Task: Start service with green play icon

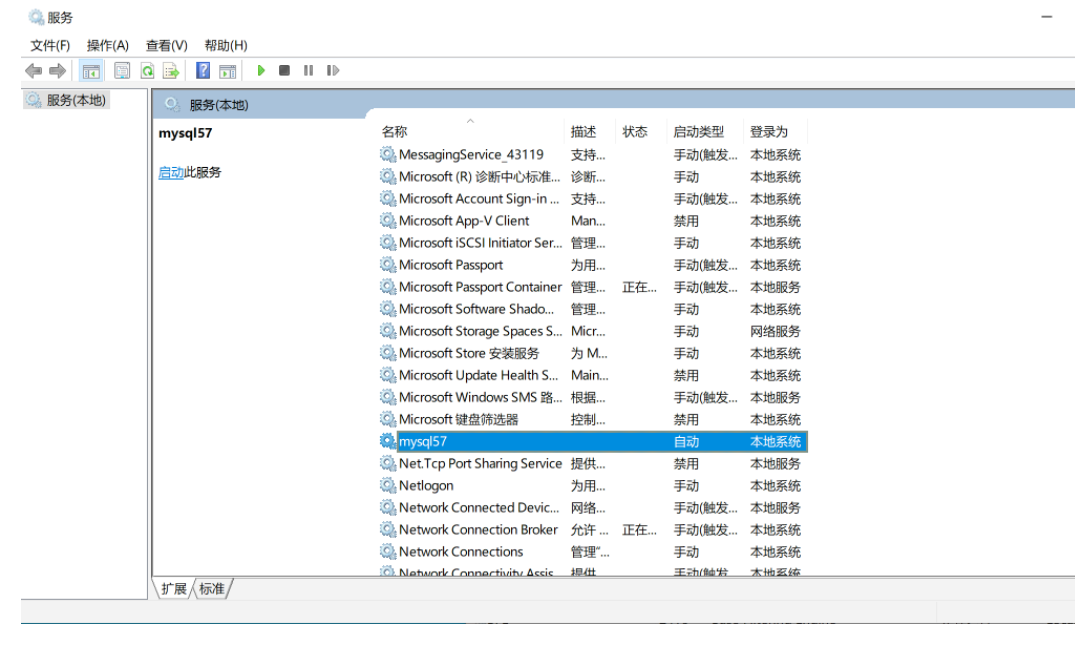Action: point(261,70)
